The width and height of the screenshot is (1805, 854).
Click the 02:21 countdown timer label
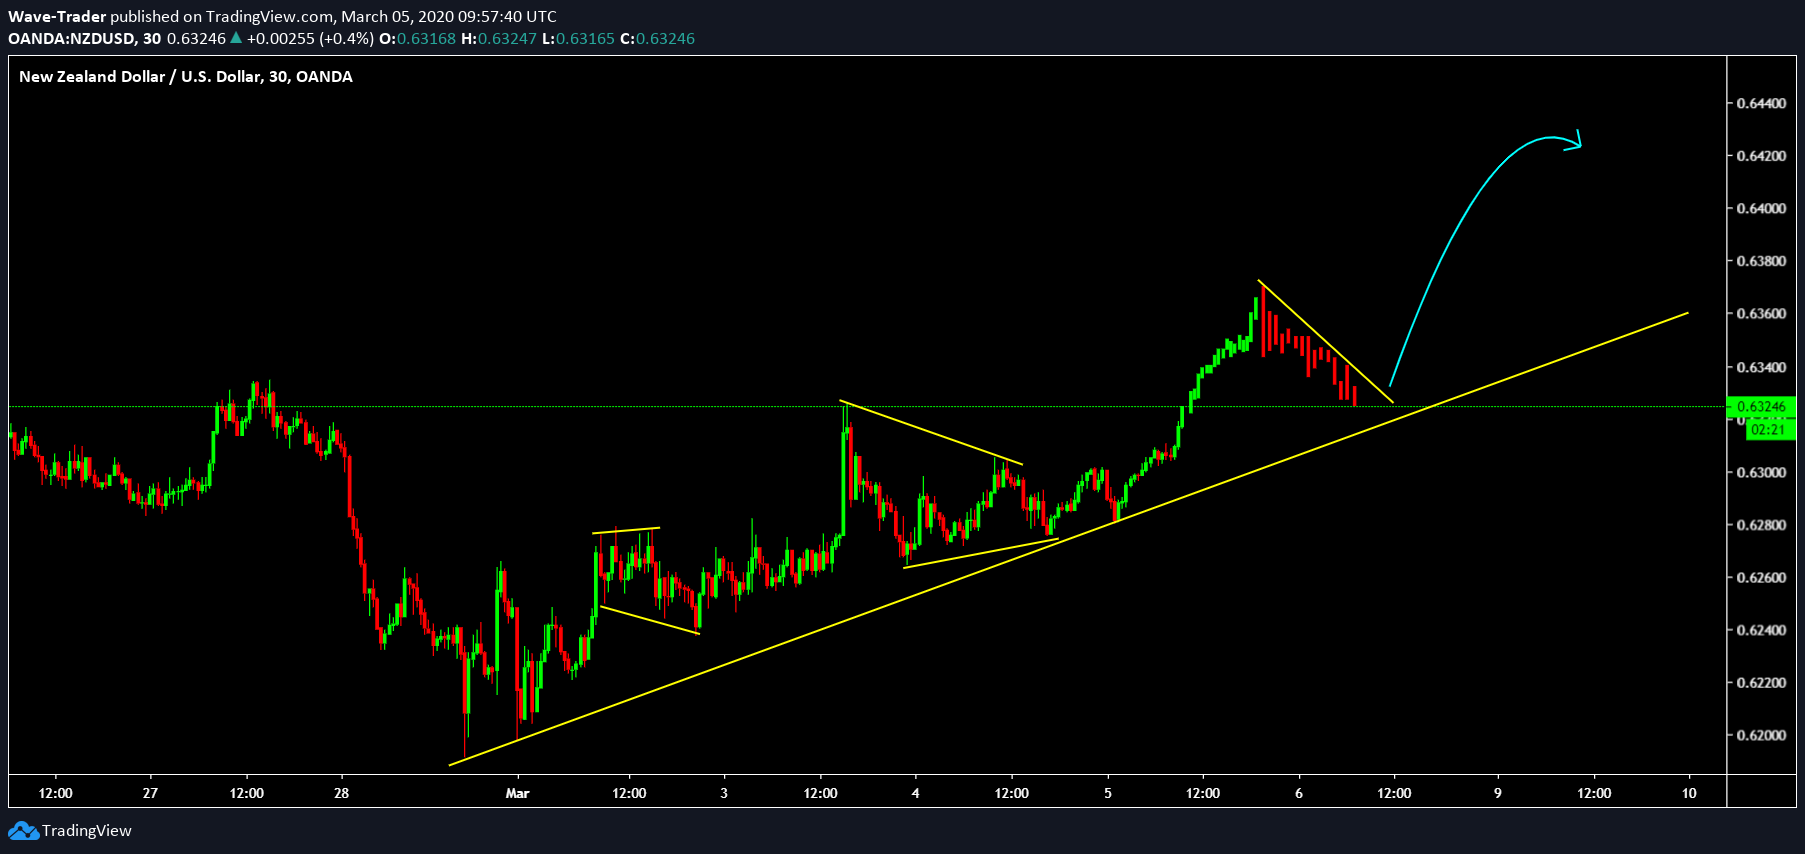coord(1768,430)
